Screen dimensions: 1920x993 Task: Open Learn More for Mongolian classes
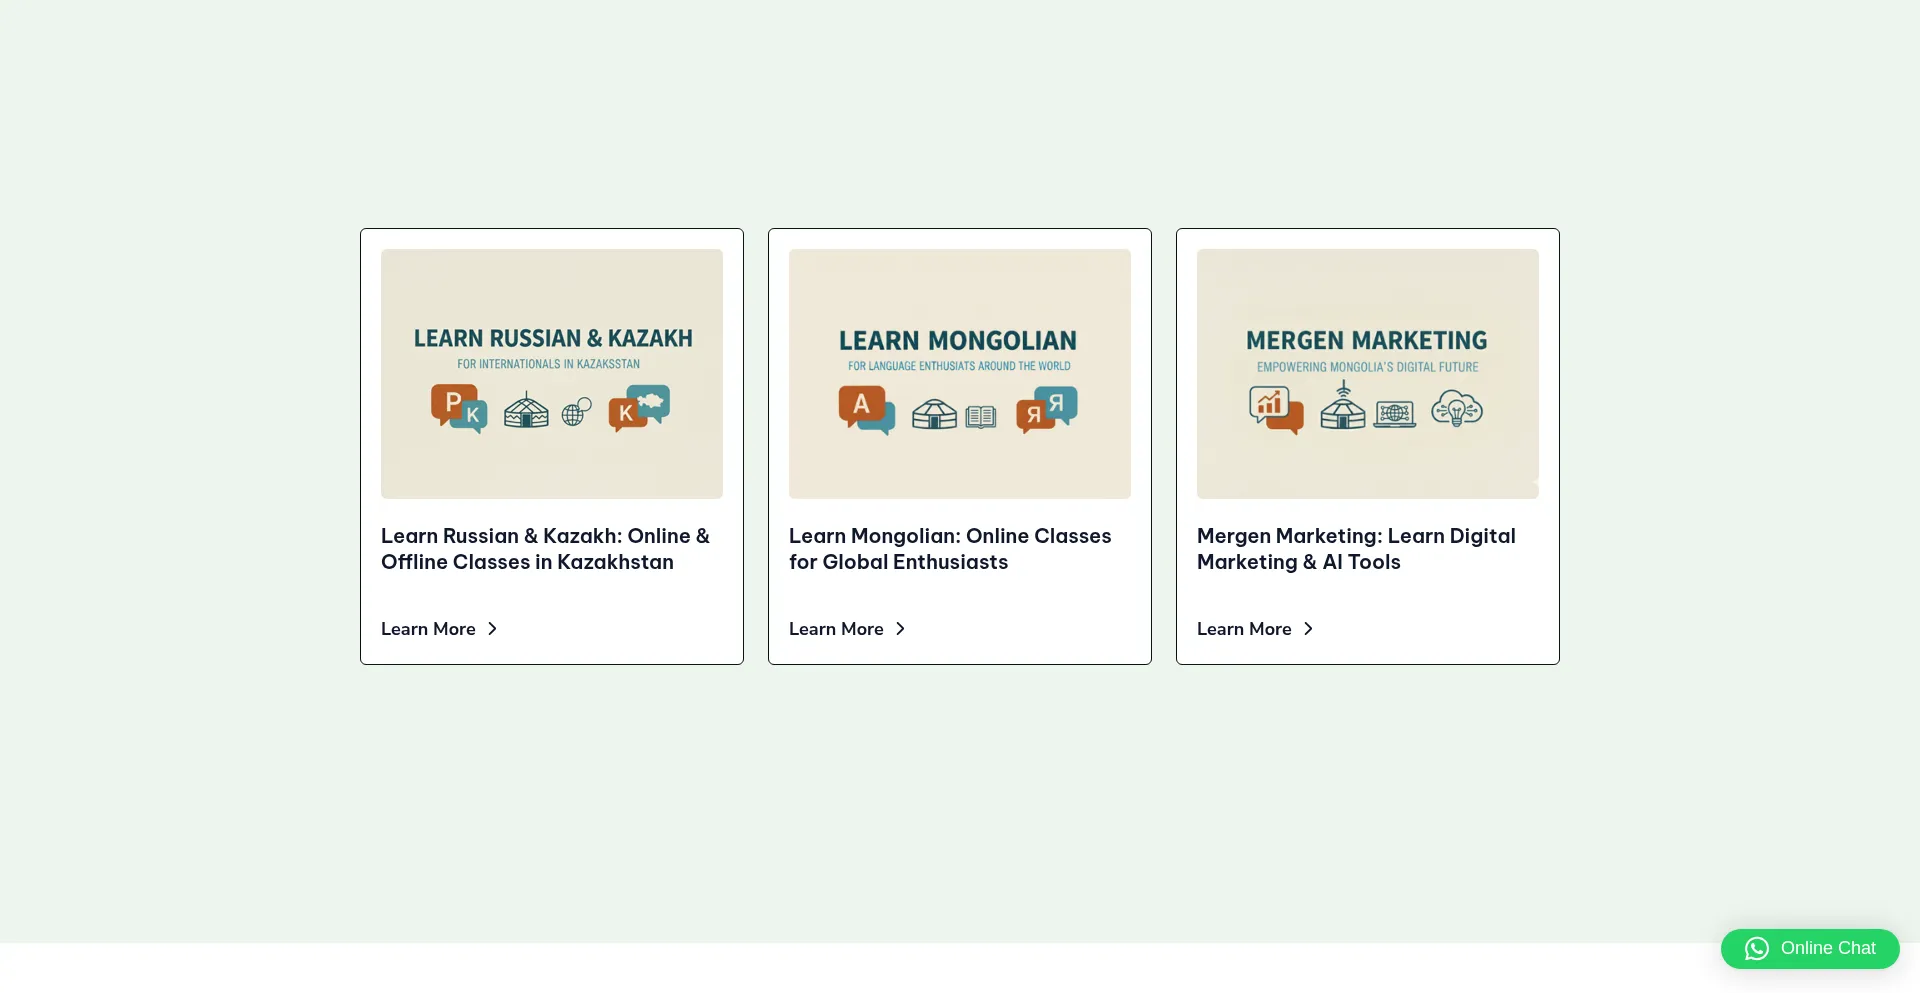click(x=836, y=629)
